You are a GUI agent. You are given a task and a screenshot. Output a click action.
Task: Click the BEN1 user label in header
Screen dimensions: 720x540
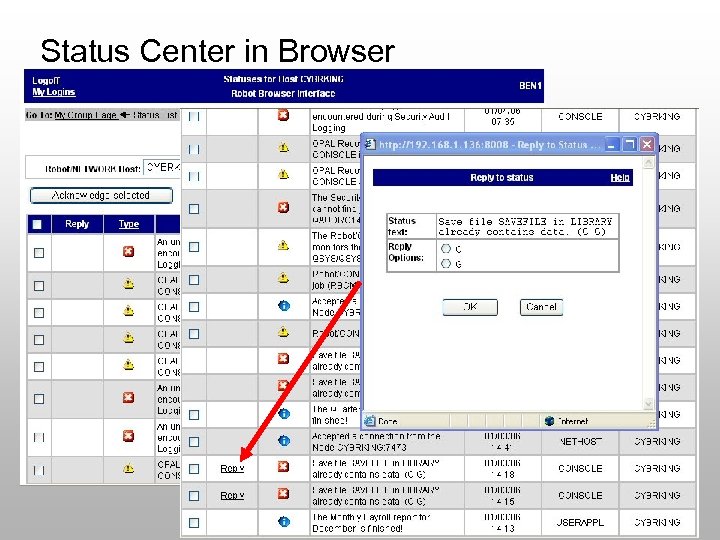click(530, 86)
